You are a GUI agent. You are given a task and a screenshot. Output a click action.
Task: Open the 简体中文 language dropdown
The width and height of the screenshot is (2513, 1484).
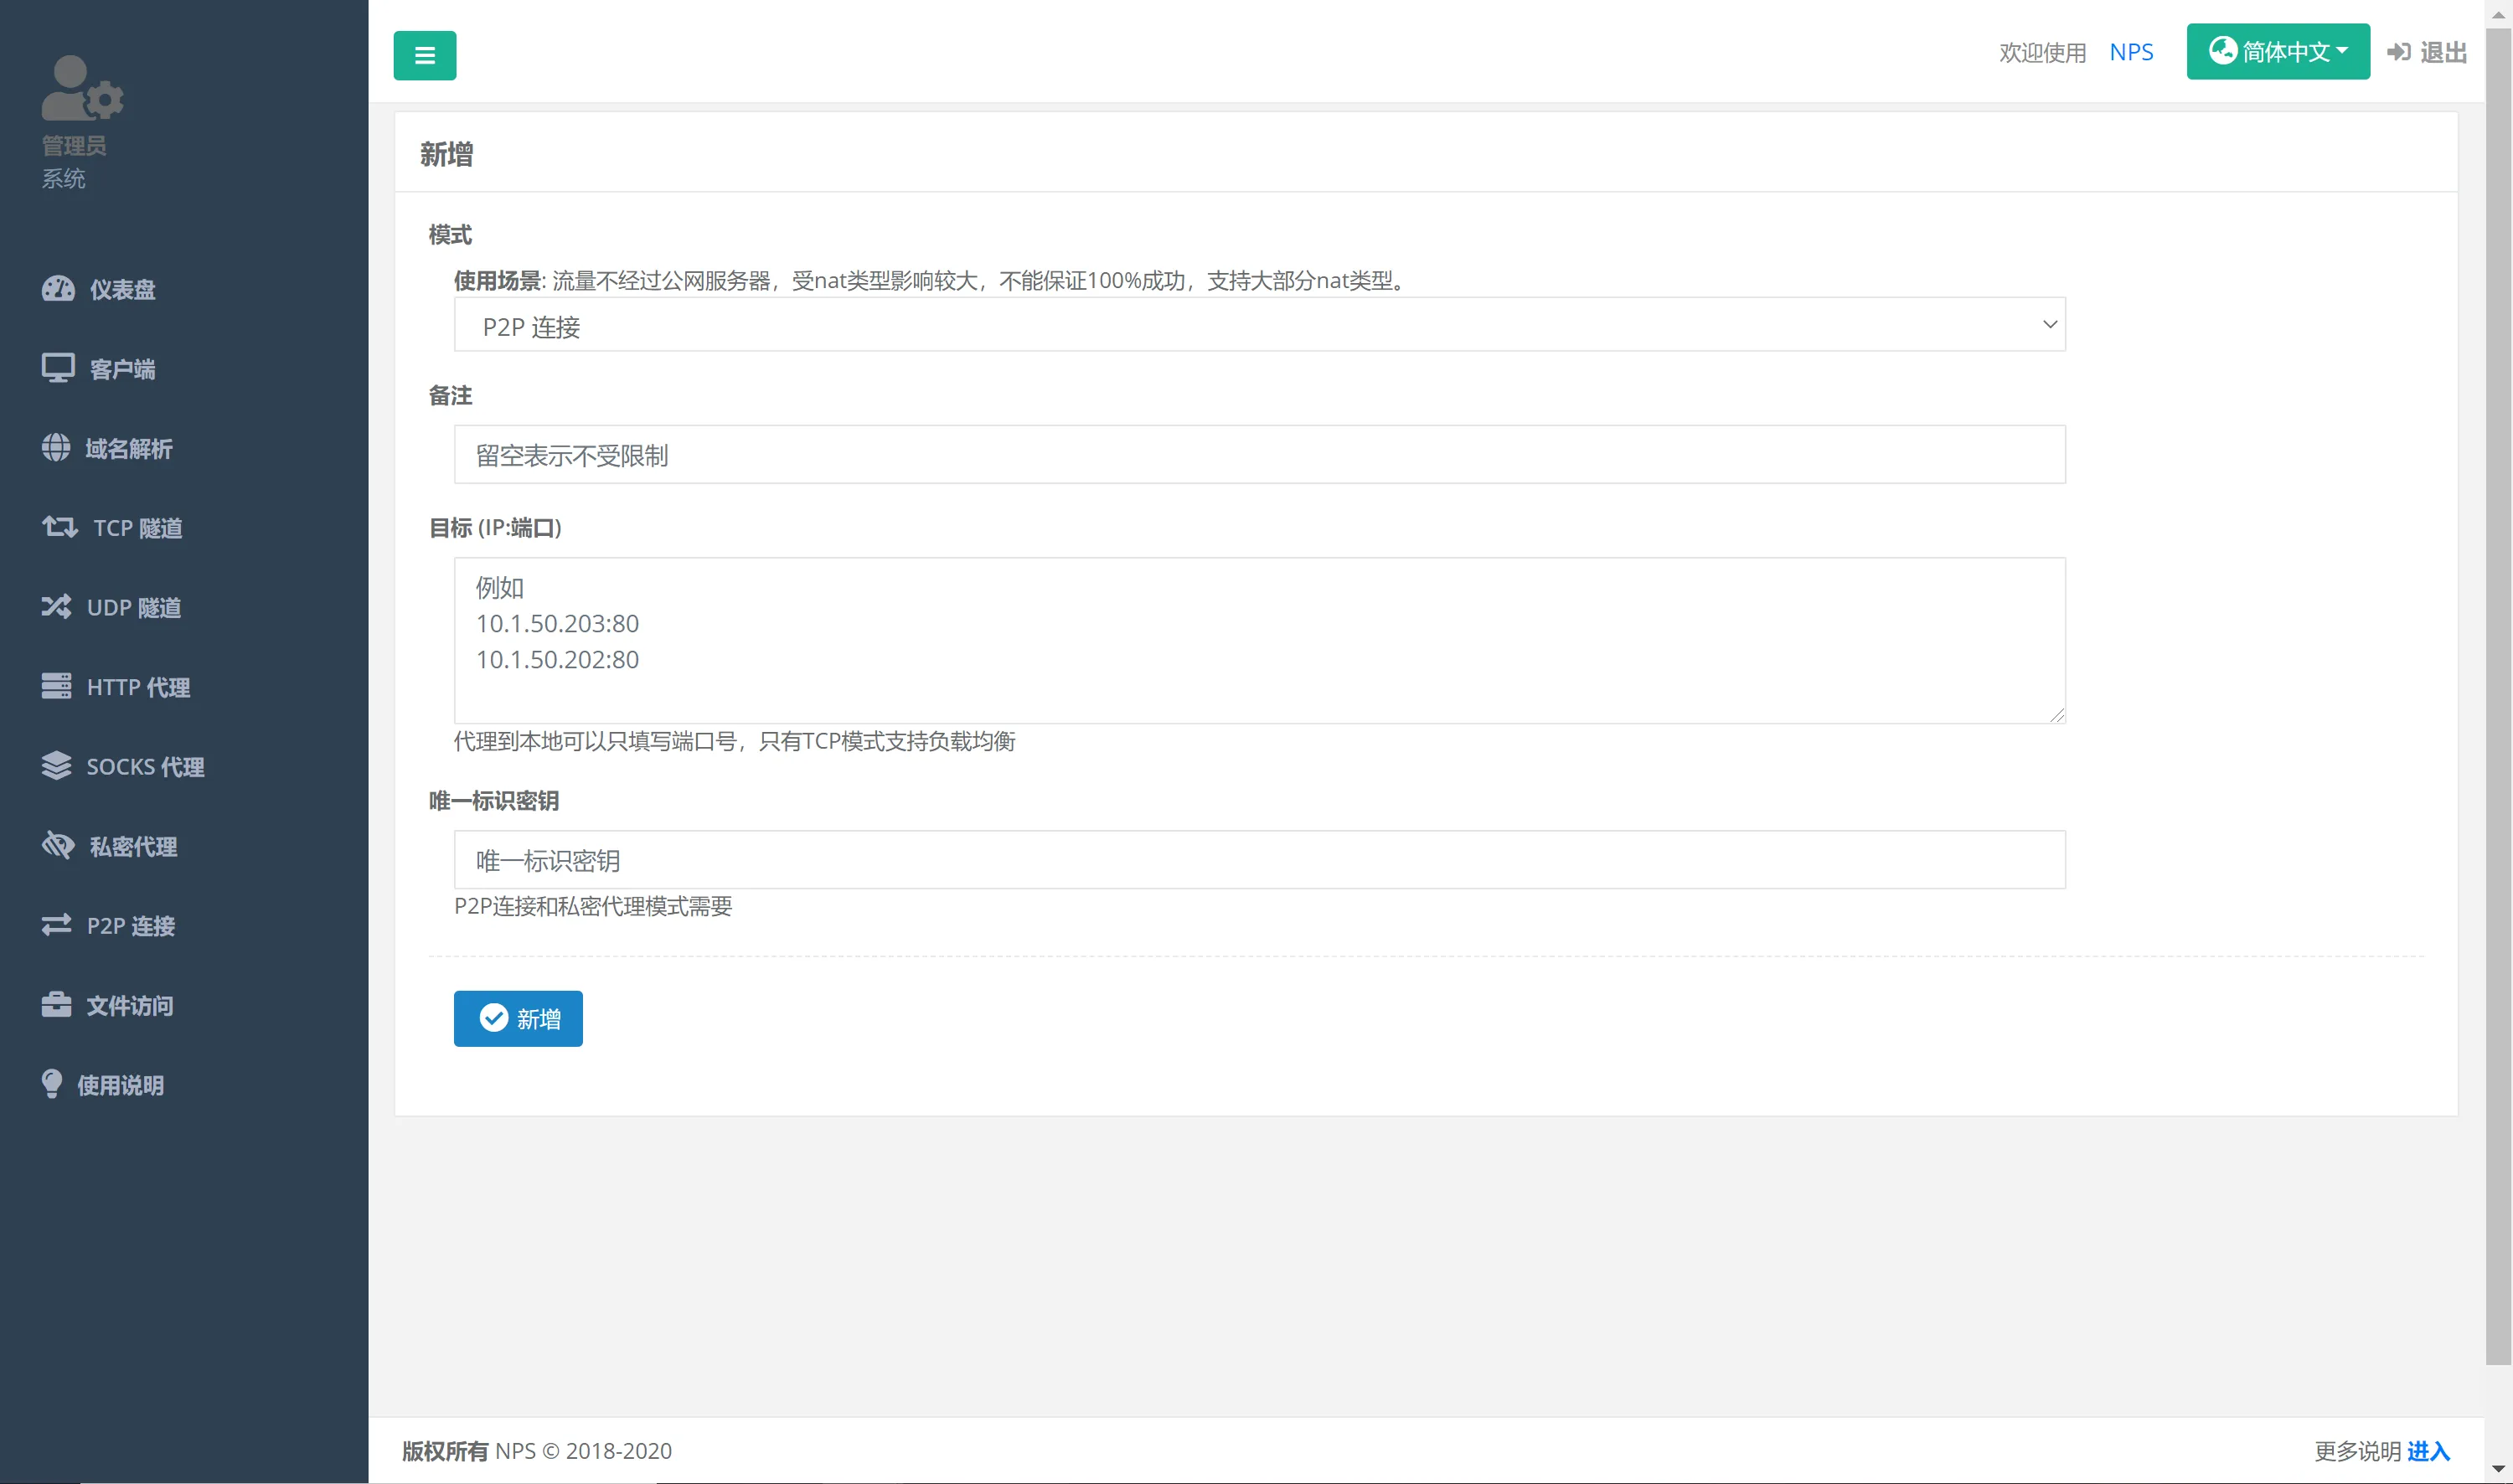pos(2278,51)
